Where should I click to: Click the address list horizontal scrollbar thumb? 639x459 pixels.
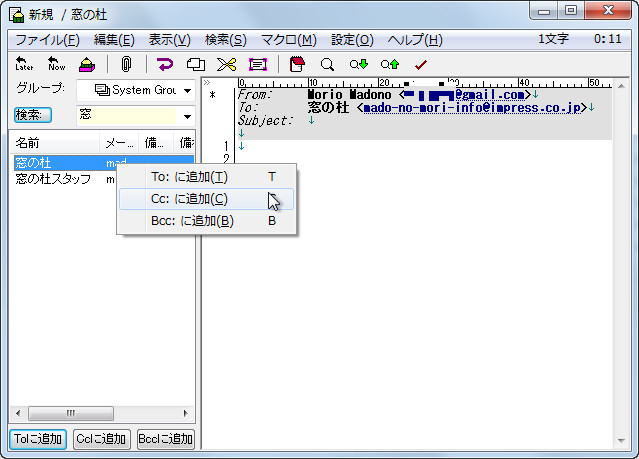[x=71, y=413]
